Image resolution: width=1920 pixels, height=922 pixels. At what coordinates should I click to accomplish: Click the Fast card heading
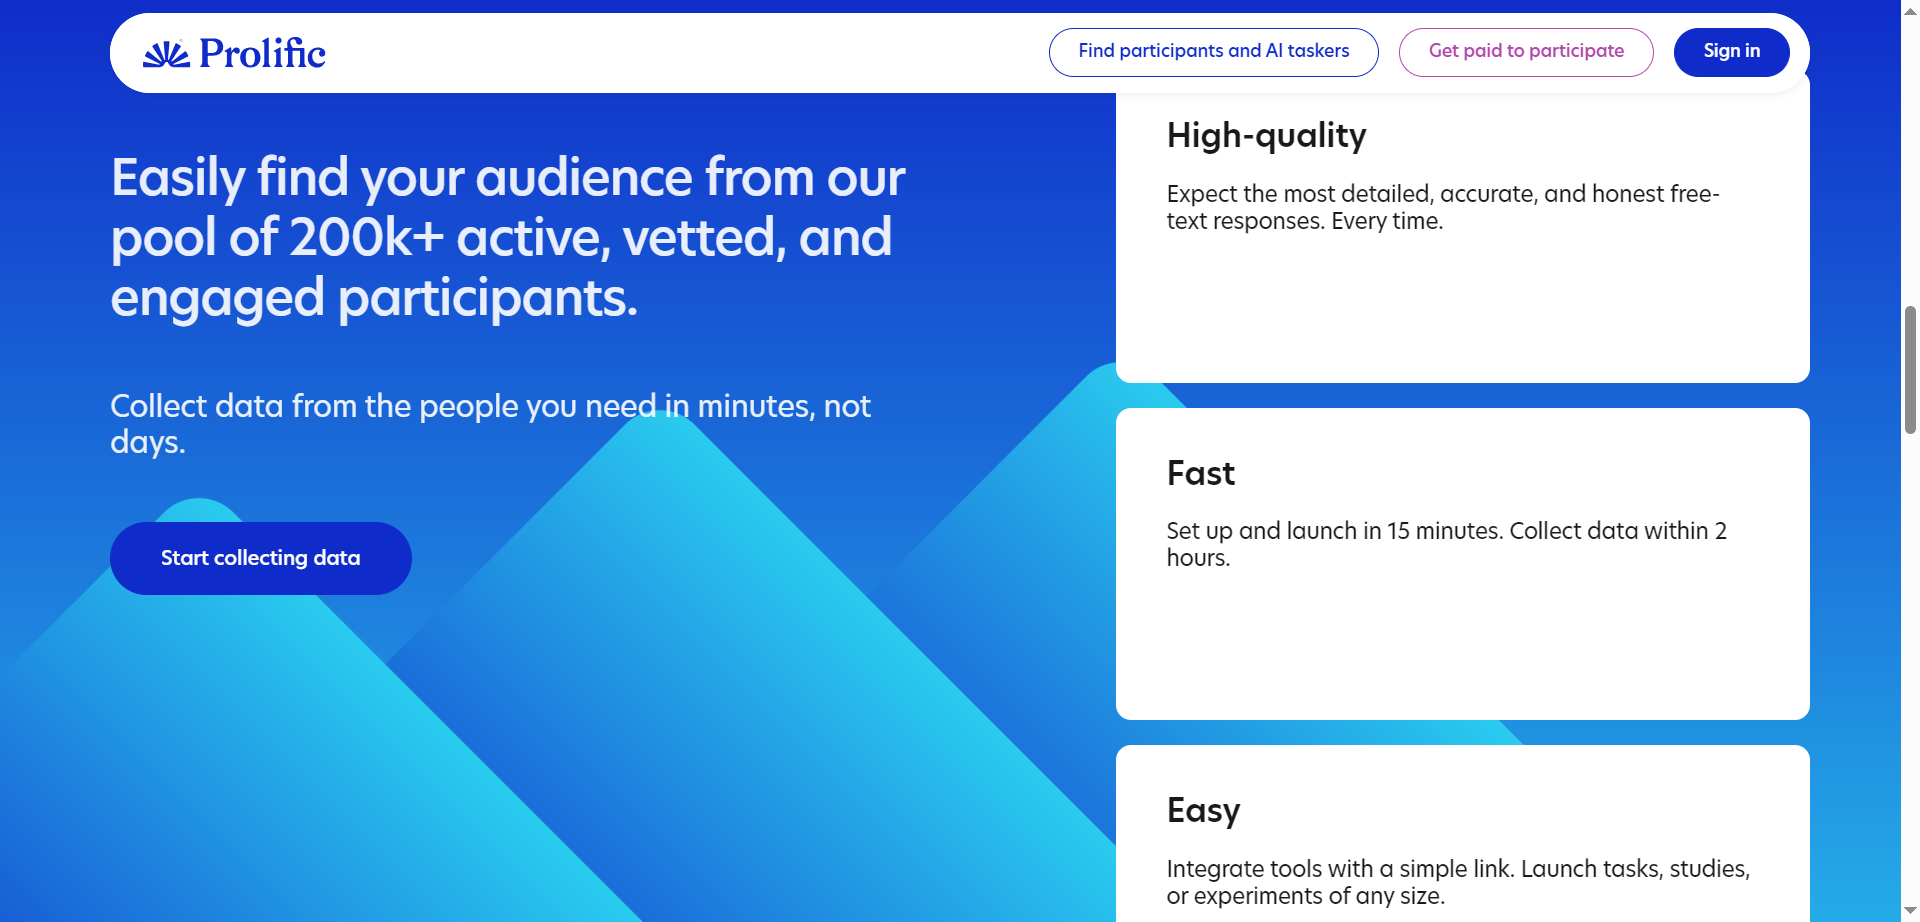coord(1200,474)
